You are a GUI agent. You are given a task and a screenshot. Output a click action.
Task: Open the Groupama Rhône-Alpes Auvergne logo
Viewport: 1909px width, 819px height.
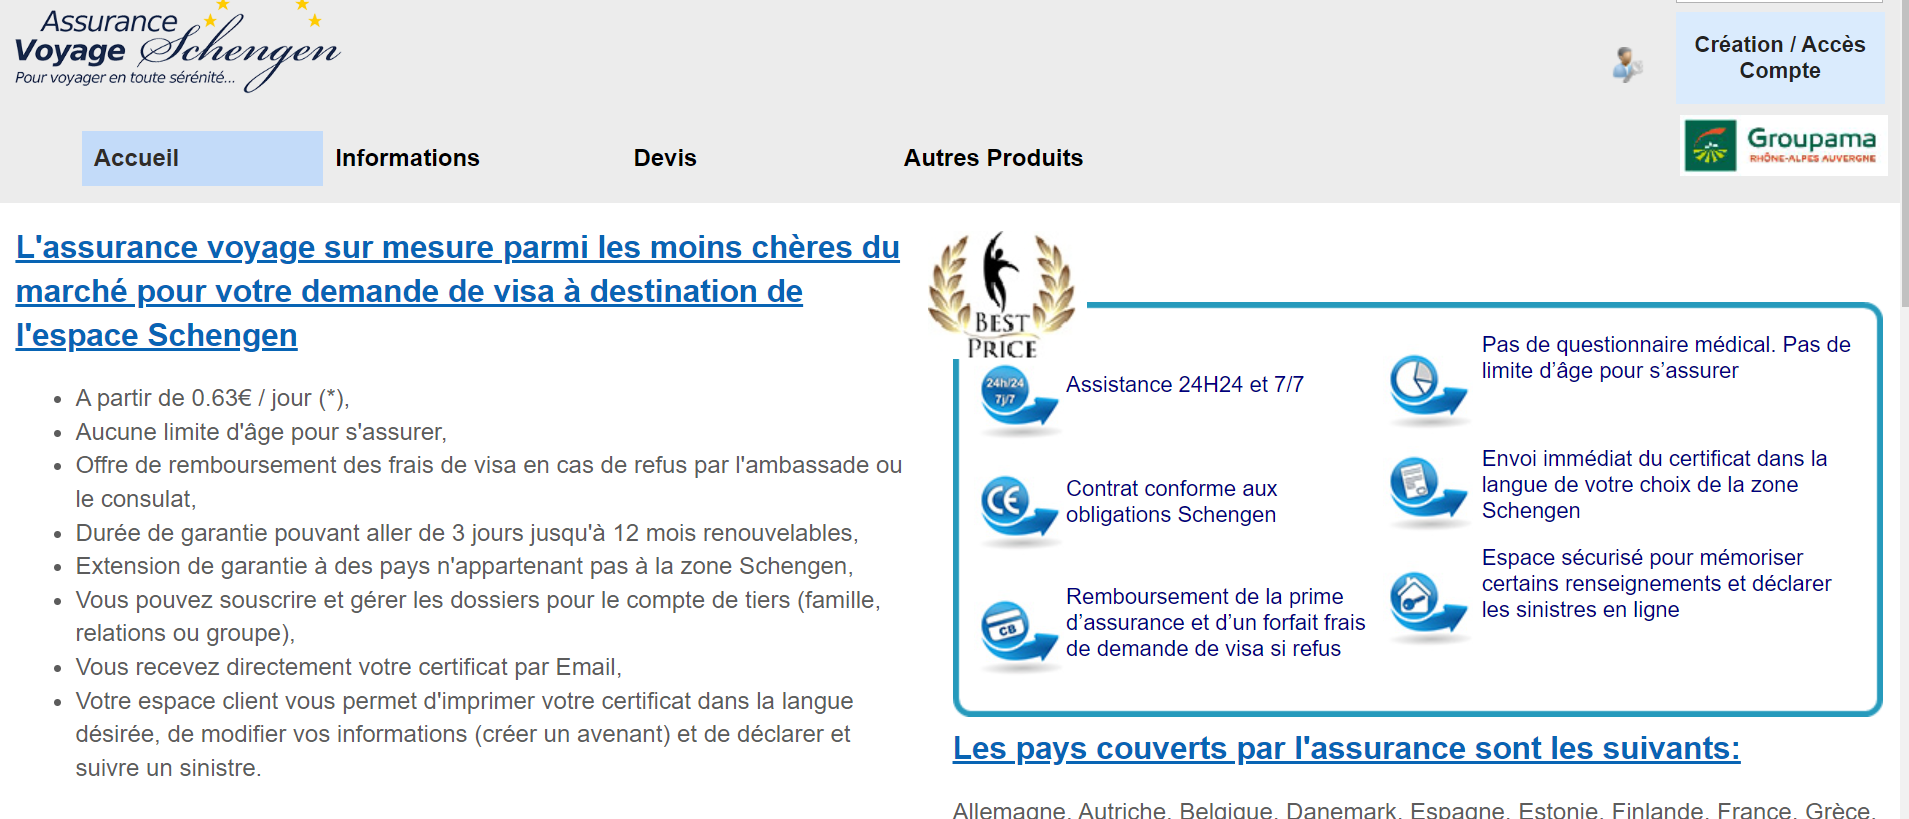coord(1784,145)
